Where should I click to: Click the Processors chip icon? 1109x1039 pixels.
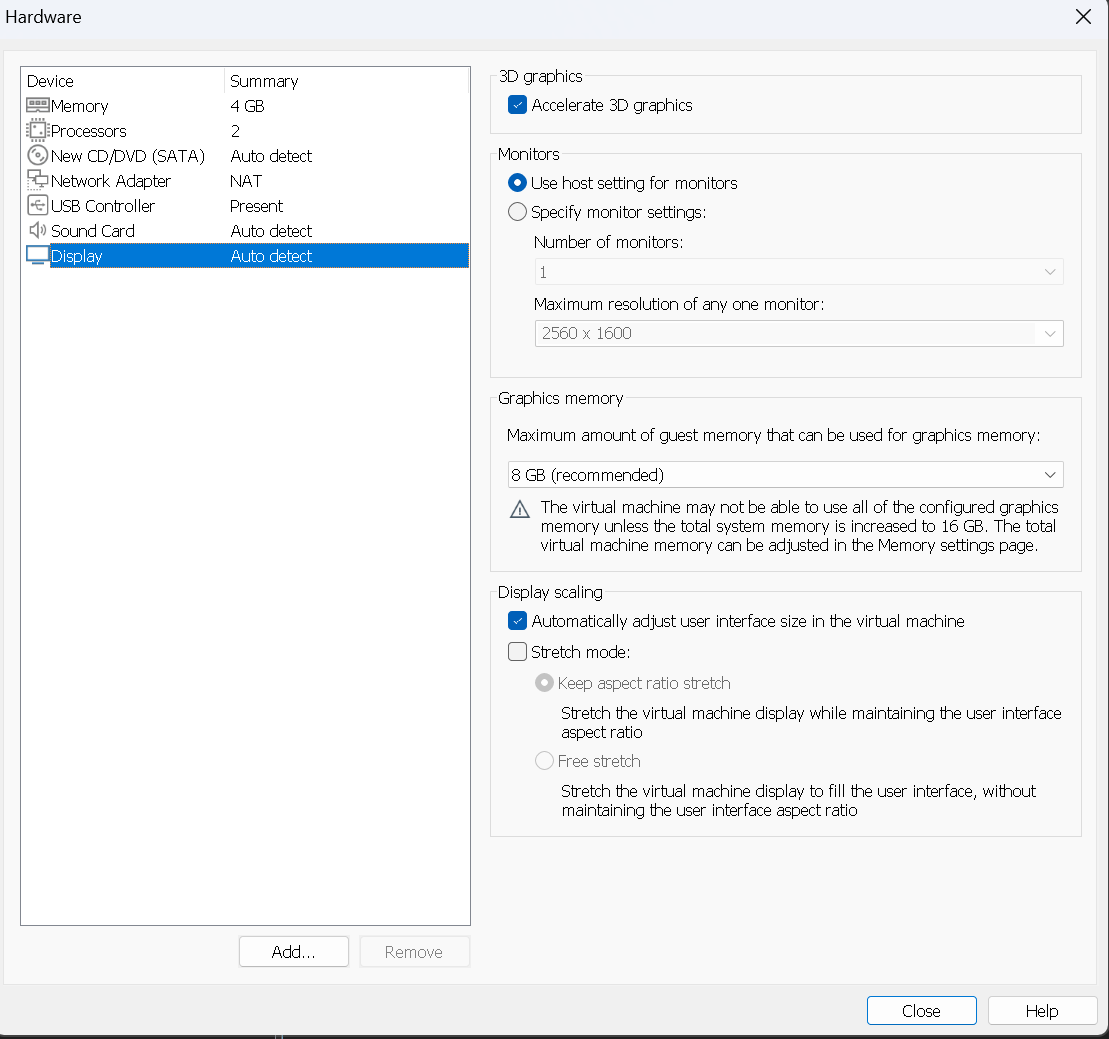click(x=37, y=131)
